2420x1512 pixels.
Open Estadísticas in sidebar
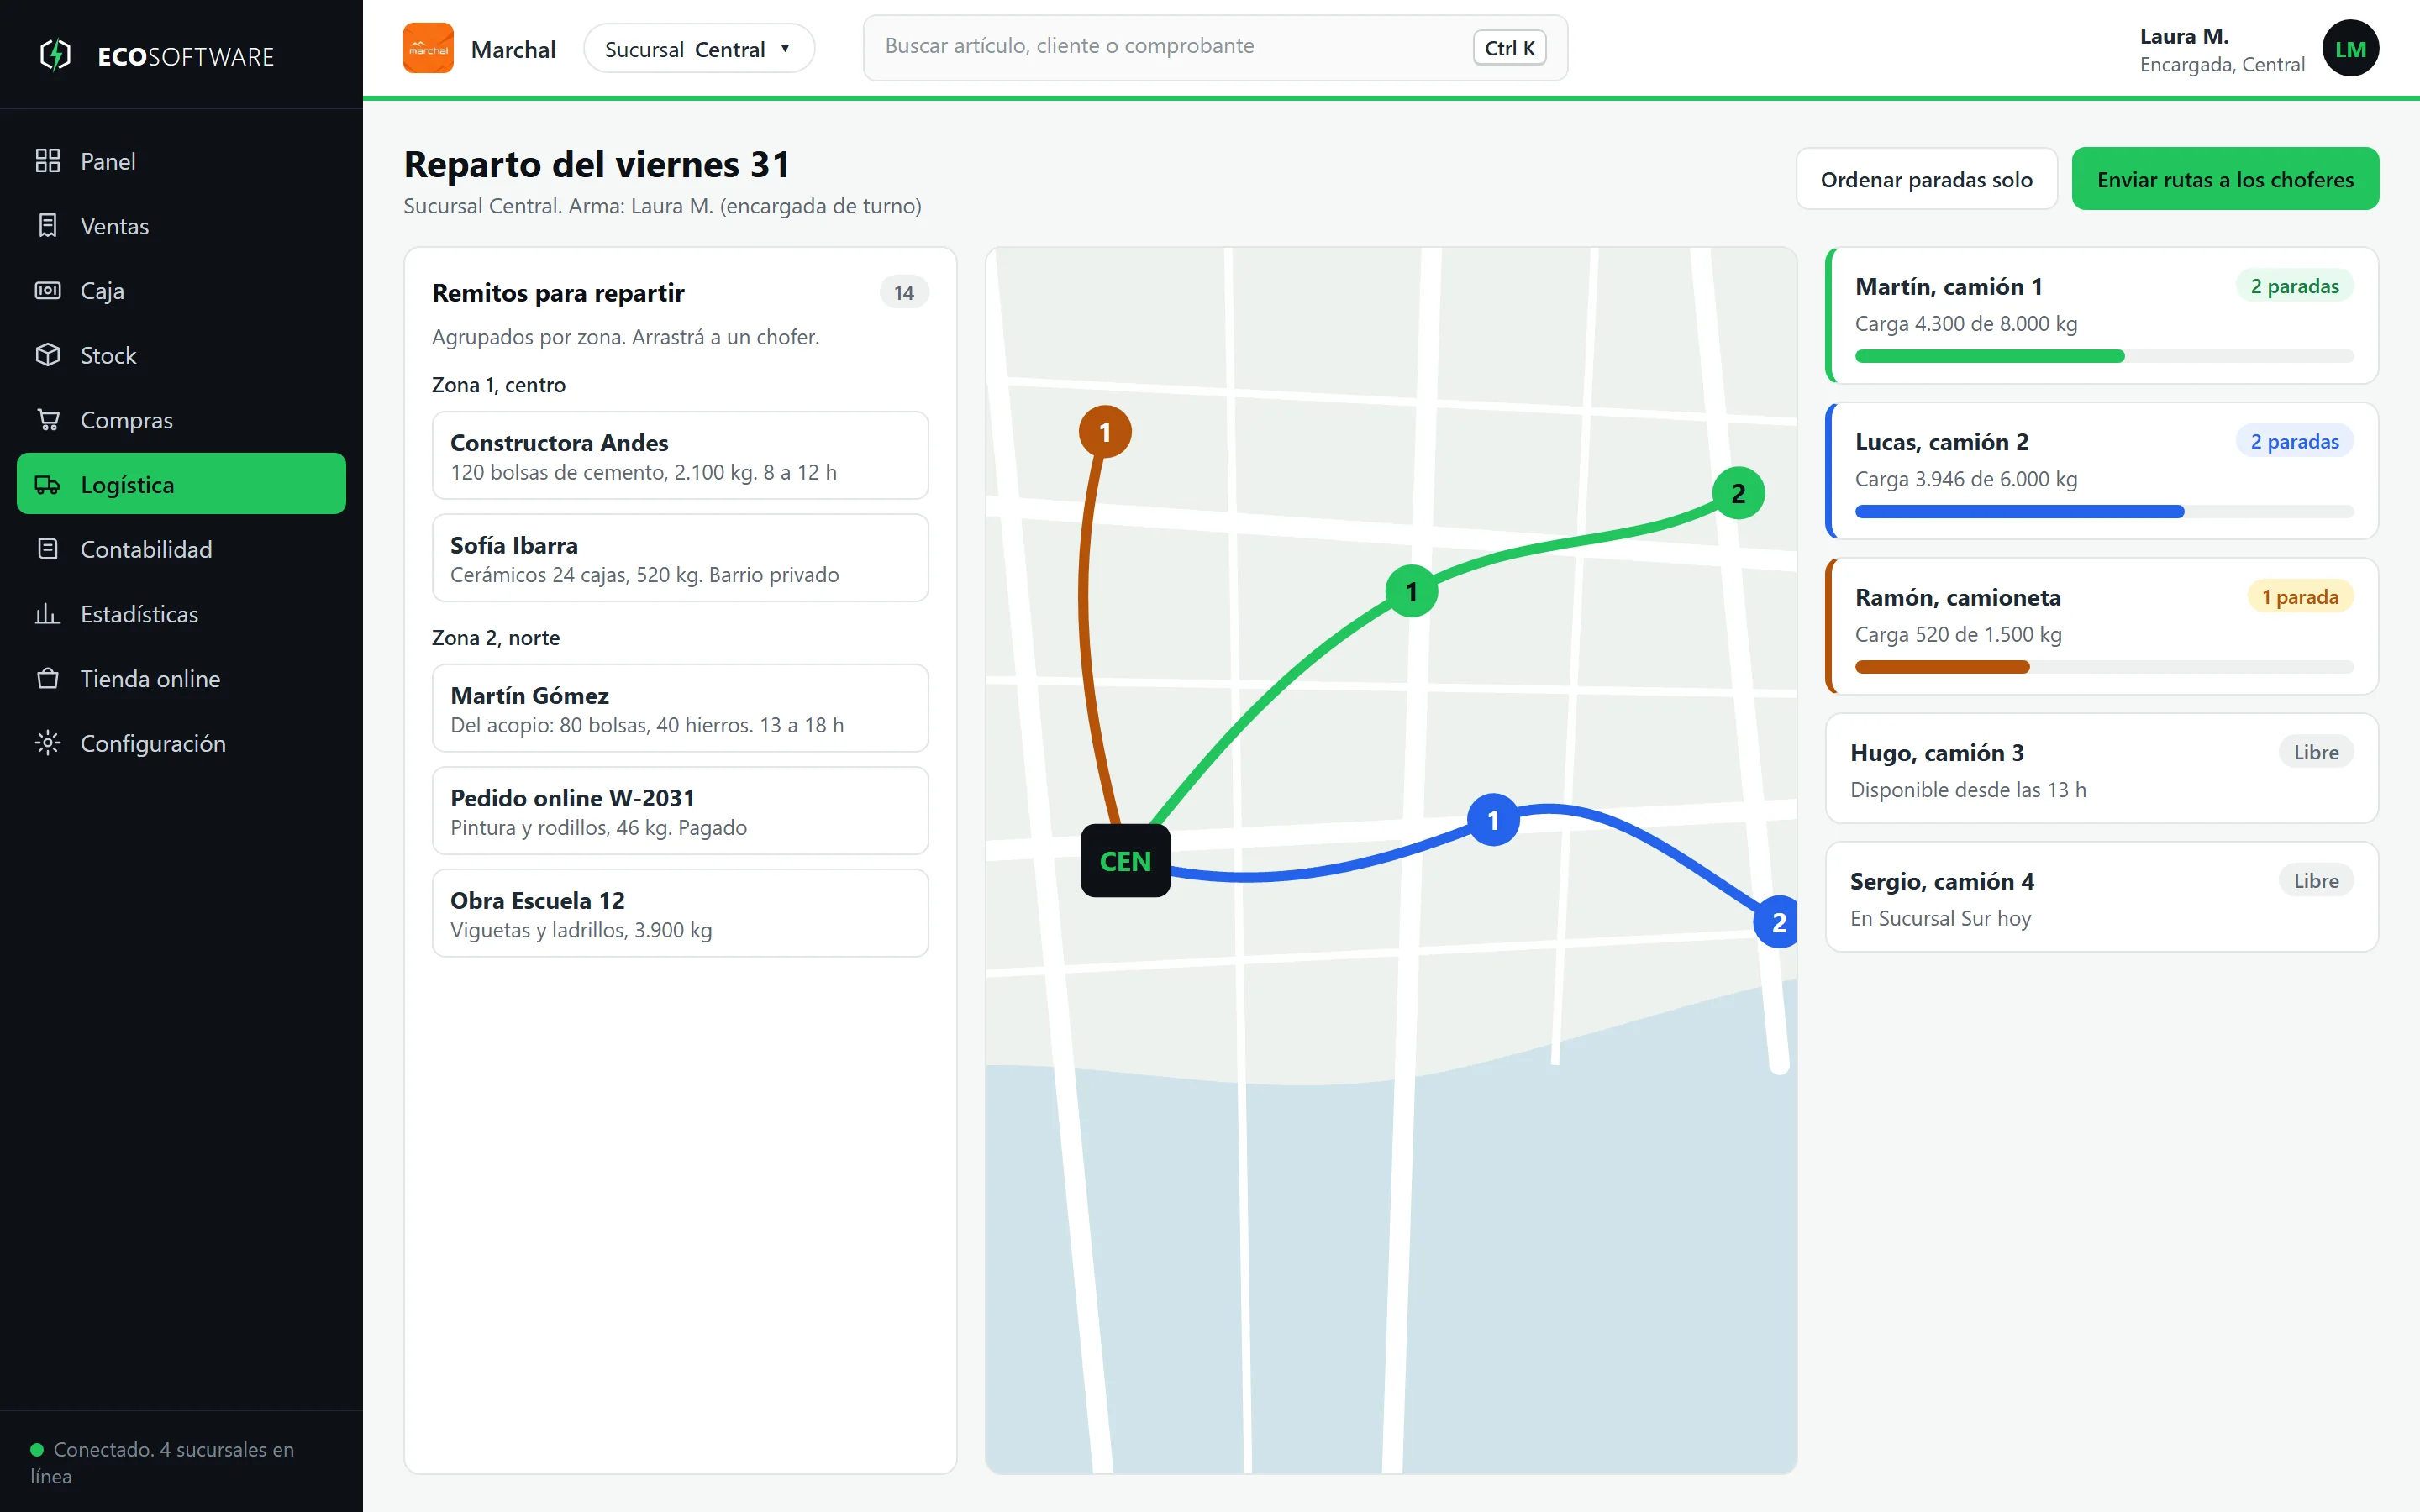click(x=181, y=614)
